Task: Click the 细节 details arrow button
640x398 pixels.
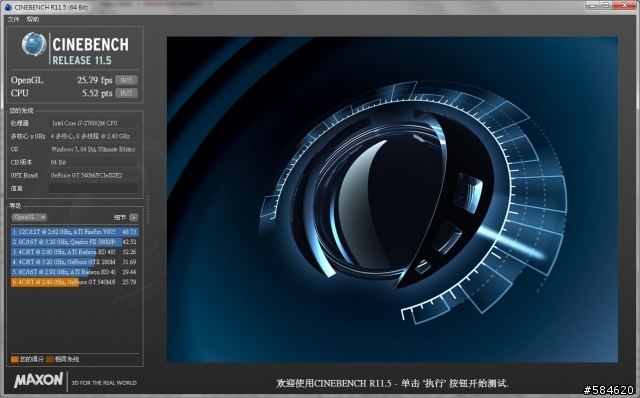Action: pyautogui.click(x=133, y=218)
